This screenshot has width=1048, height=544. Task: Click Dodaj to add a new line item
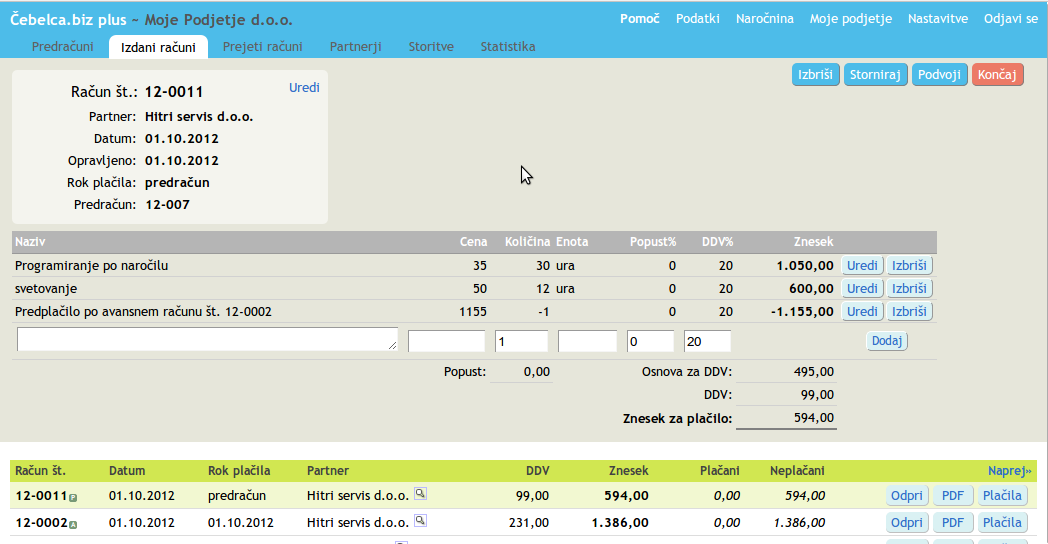[x=886, y=341]
